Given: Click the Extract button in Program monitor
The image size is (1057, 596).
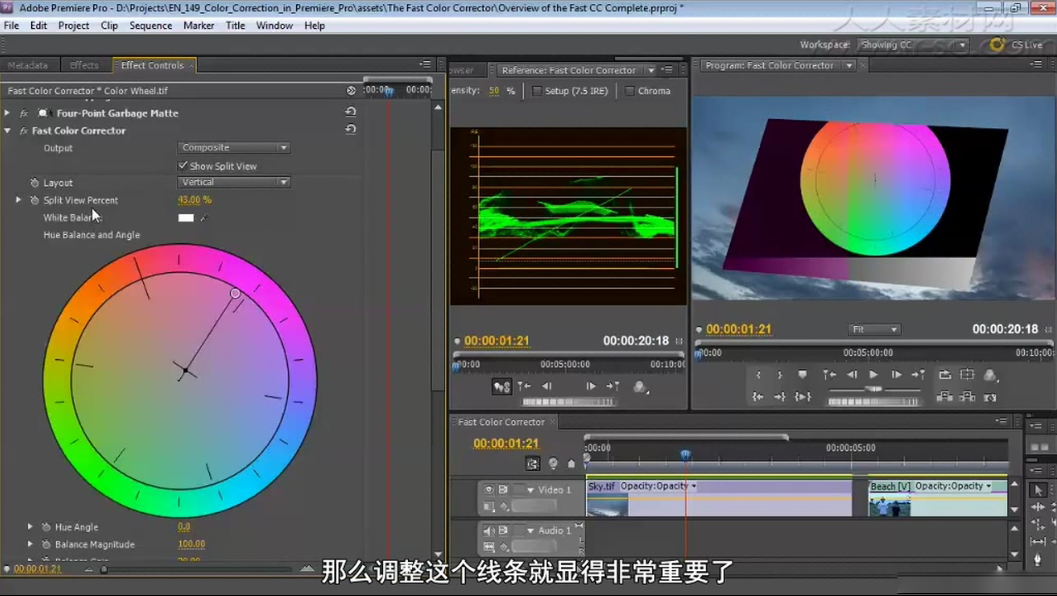Looking at the screenshot, I should [967, 397].
